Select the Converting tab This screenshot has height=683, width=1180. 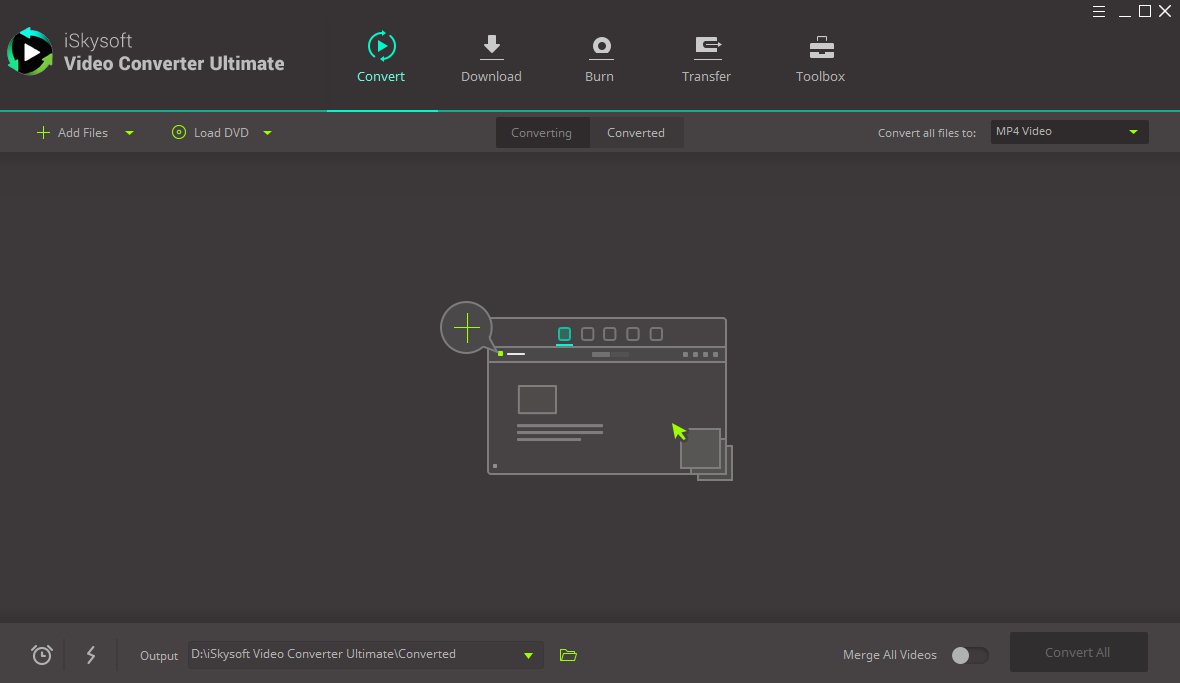pyautogui.click(x=542, y=132)
